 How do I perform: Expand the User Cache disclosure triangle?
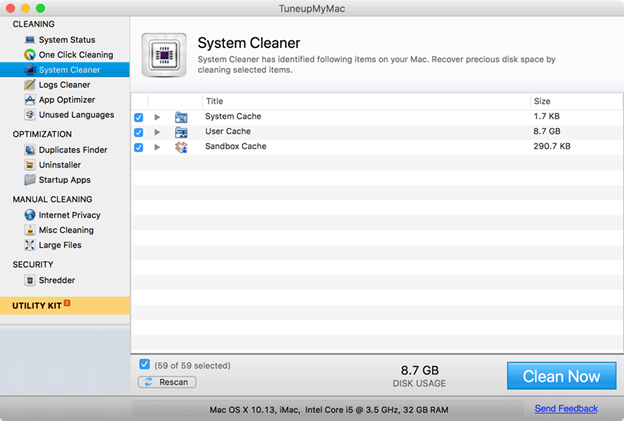157,132
